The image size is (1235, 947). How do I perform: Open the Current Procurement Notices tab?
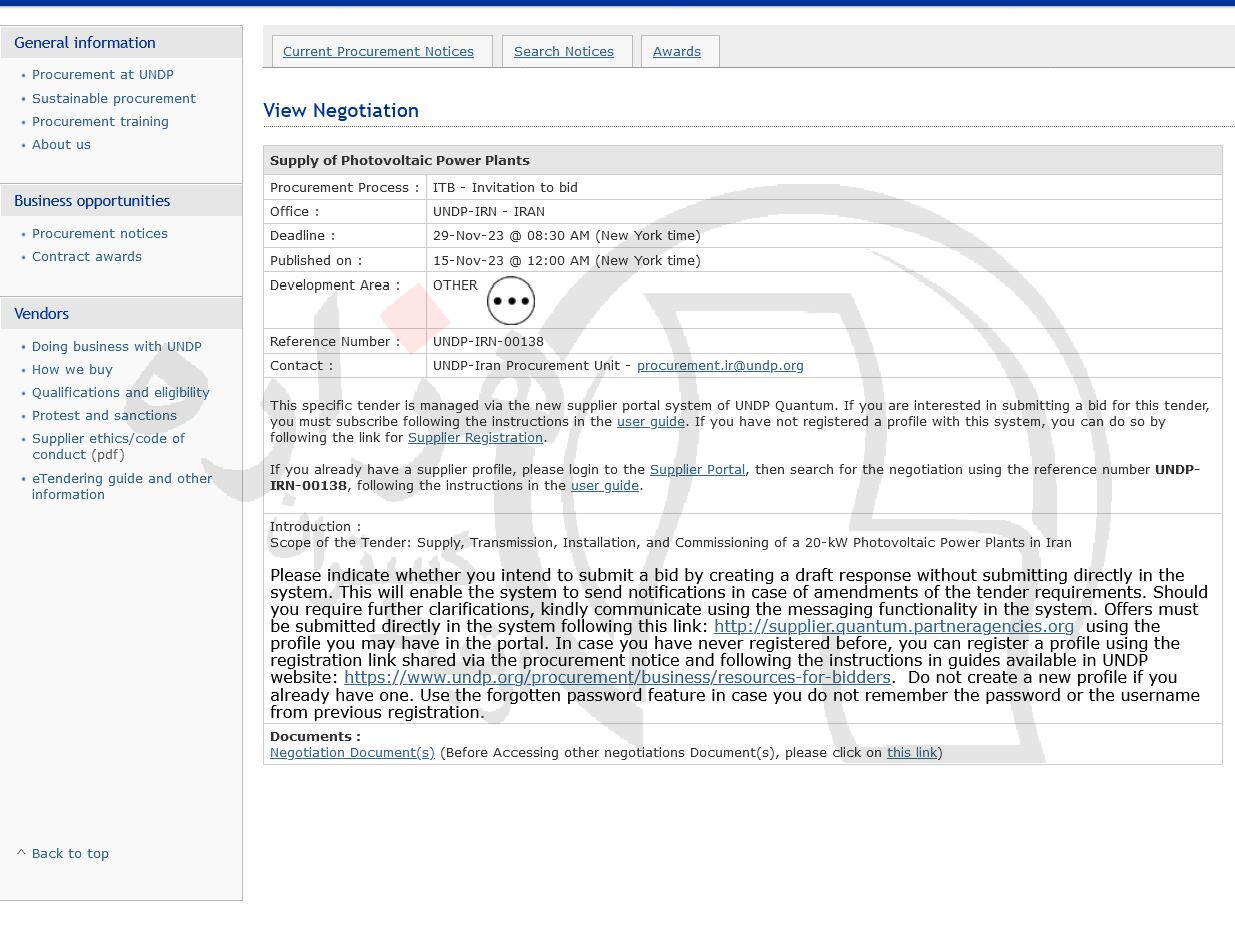378,52
